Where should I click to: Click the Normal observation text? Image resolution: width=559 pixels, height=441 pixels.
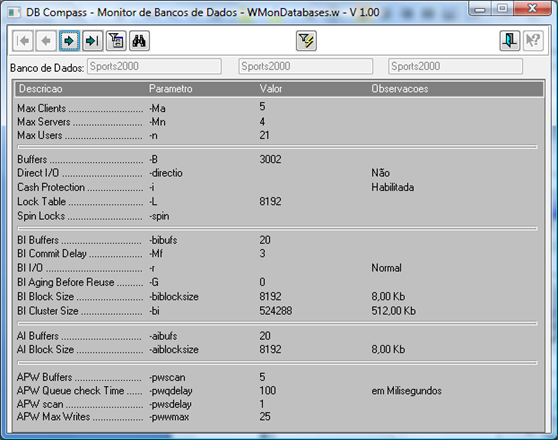[x=386, y=268]
